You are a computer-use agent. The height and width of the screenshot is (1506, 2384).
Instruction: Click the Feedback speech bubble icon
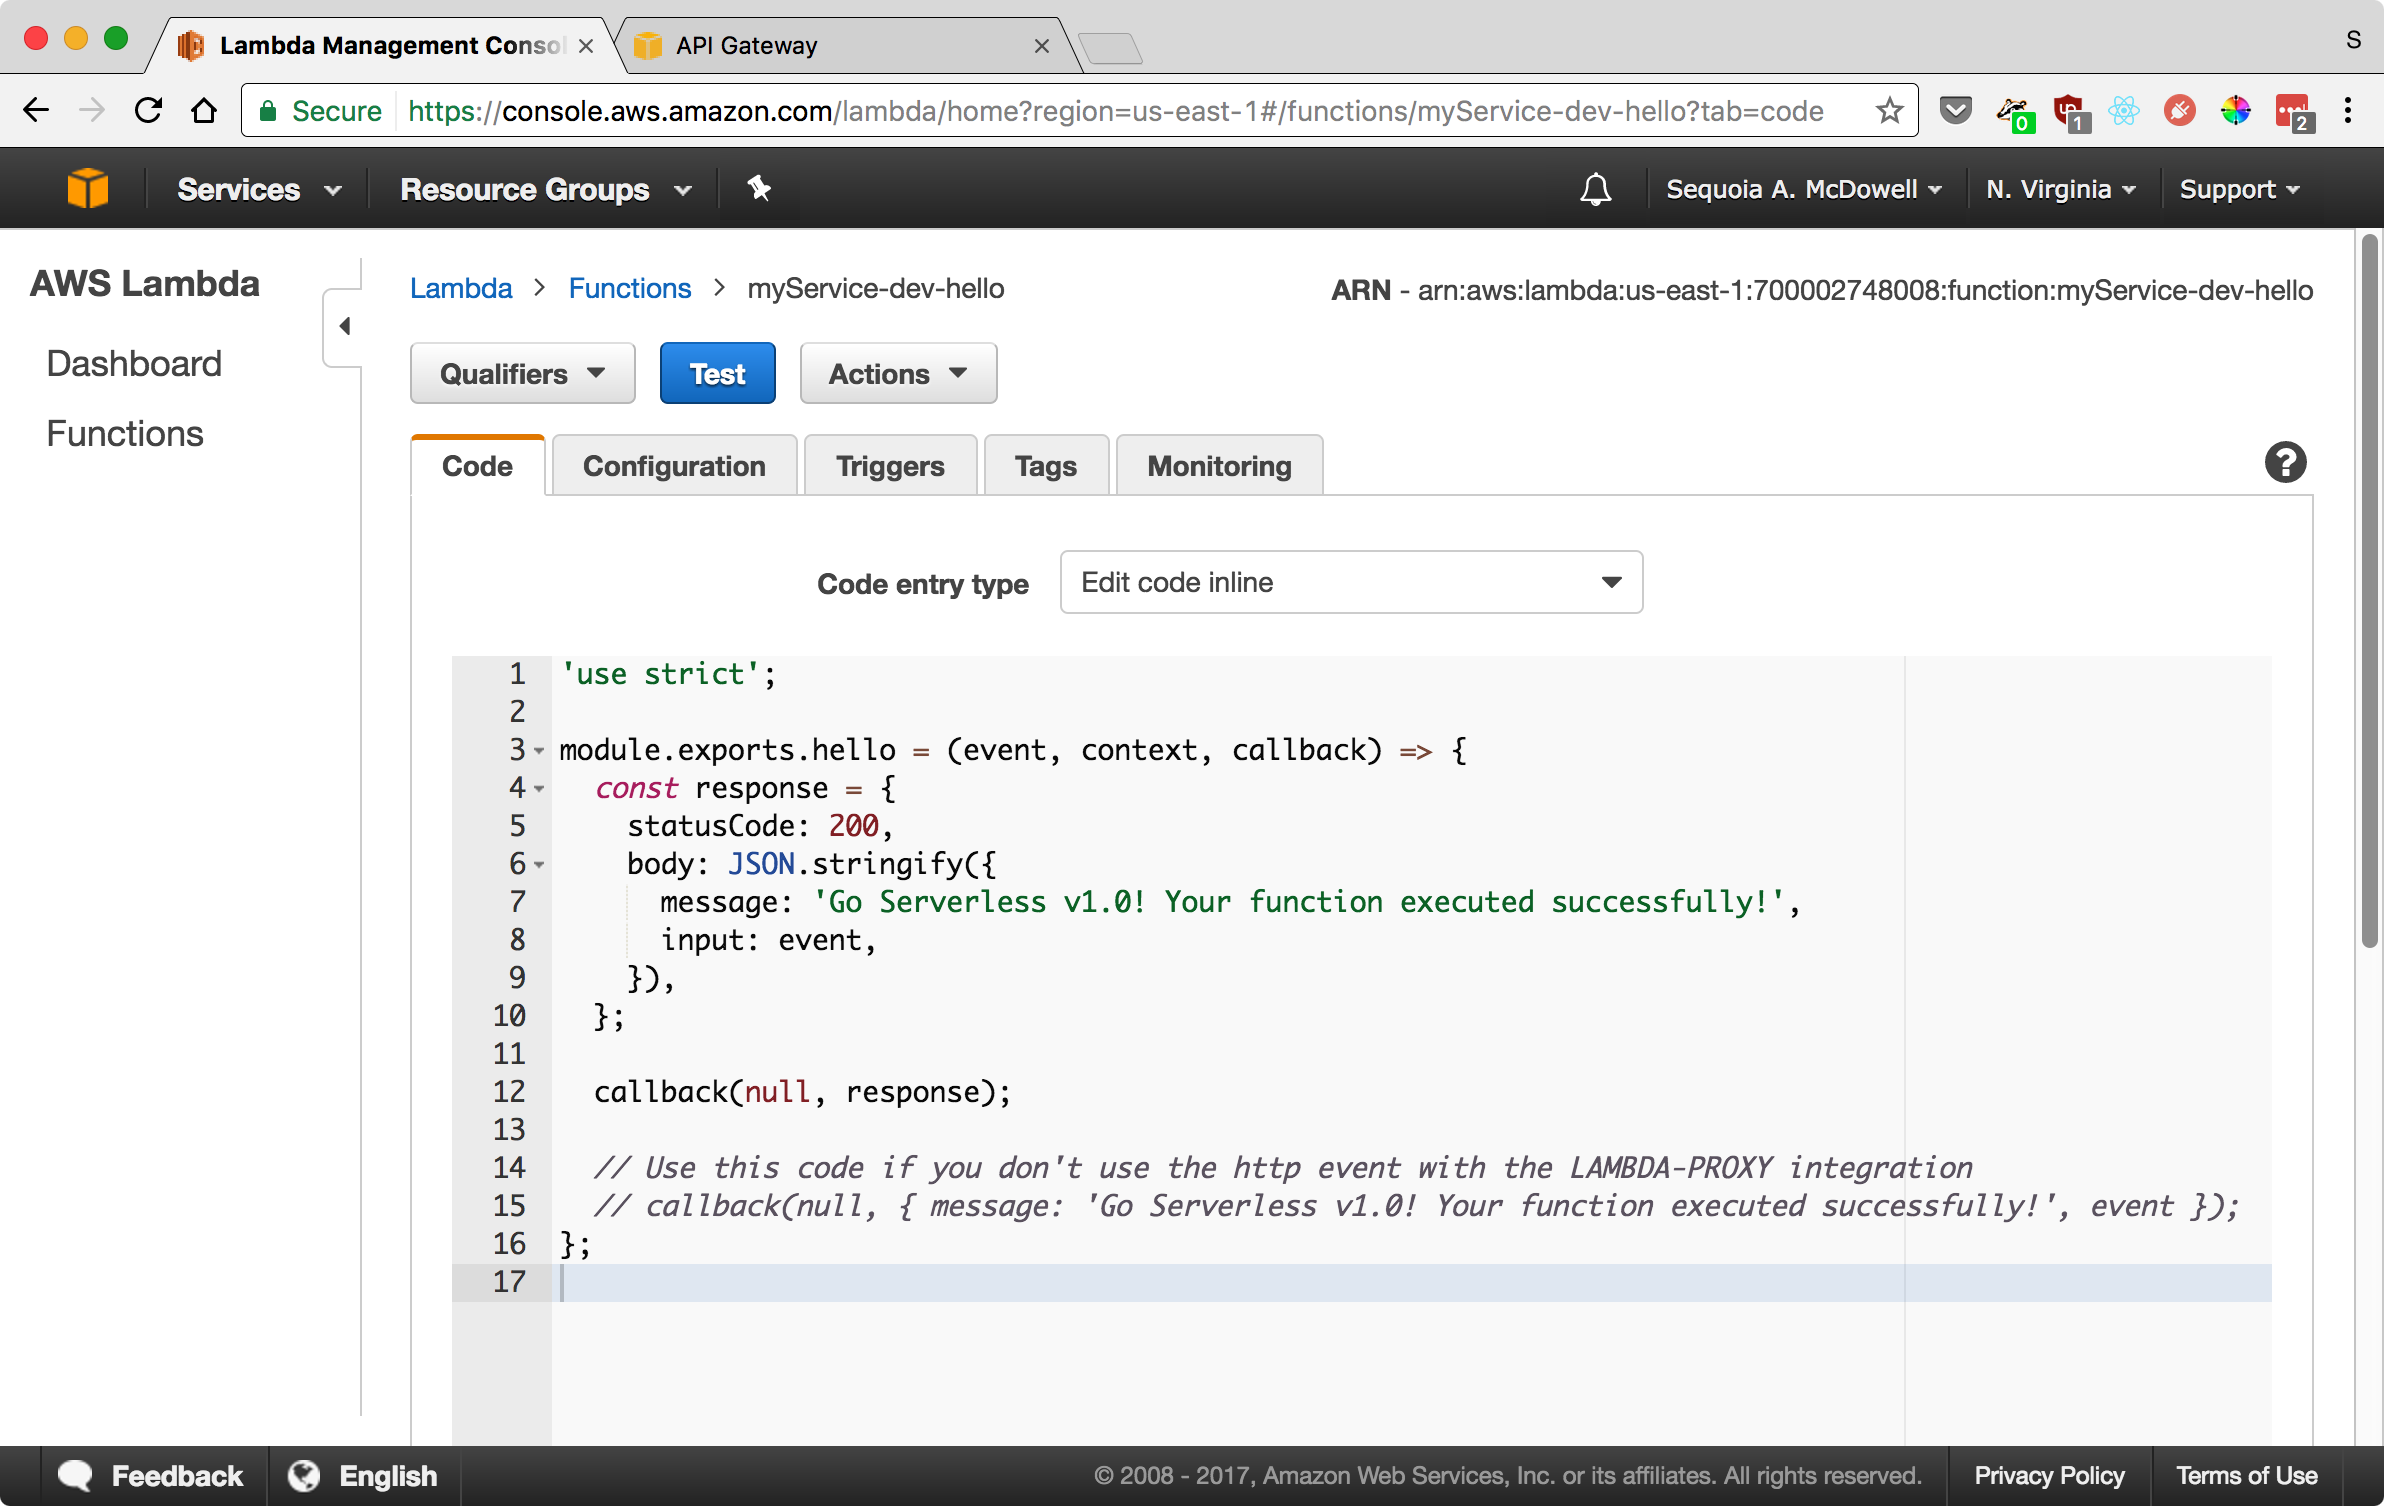pos(75,1476)
